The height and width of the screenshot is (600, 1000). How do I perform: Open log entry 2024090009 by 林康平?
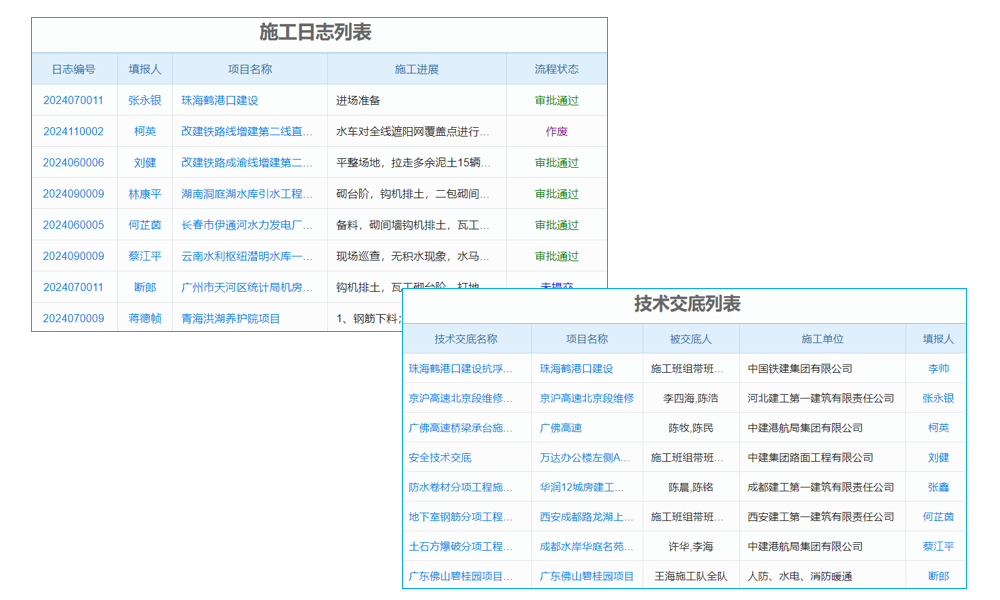point(73,193)
